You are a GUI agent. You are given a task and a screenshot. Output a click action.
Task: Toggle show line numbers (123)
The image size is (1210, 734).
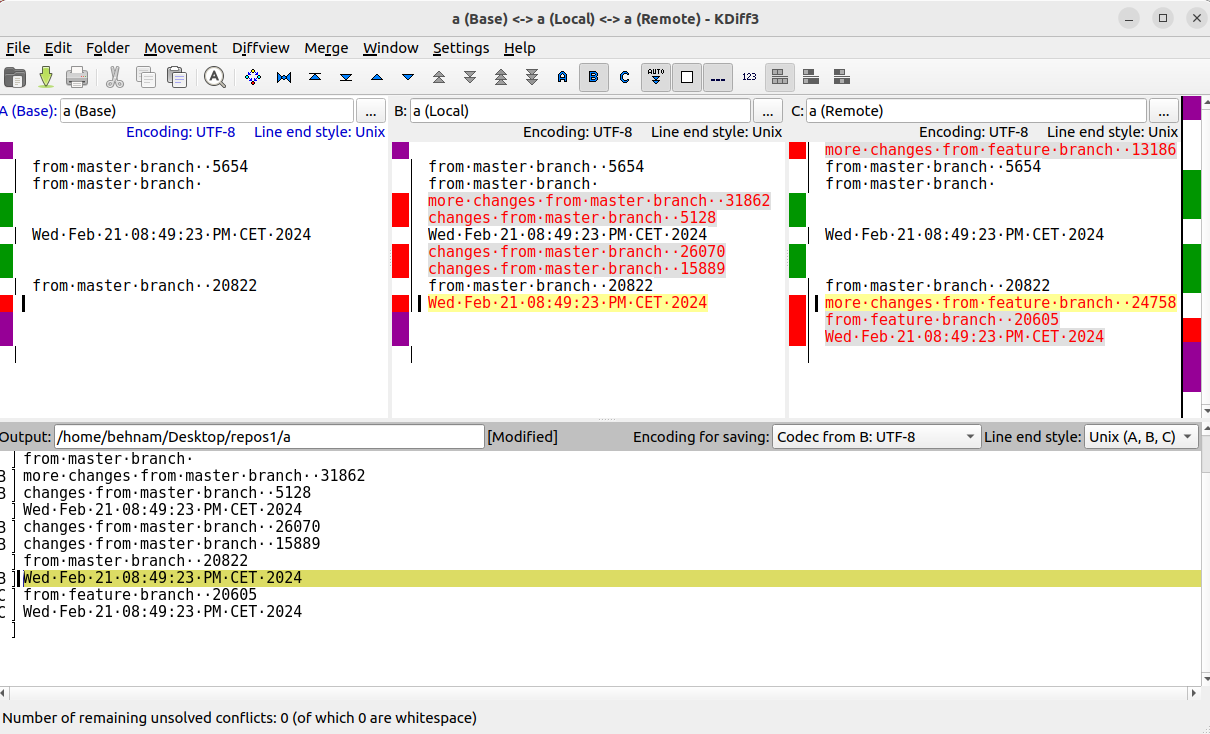coord(749,77)
